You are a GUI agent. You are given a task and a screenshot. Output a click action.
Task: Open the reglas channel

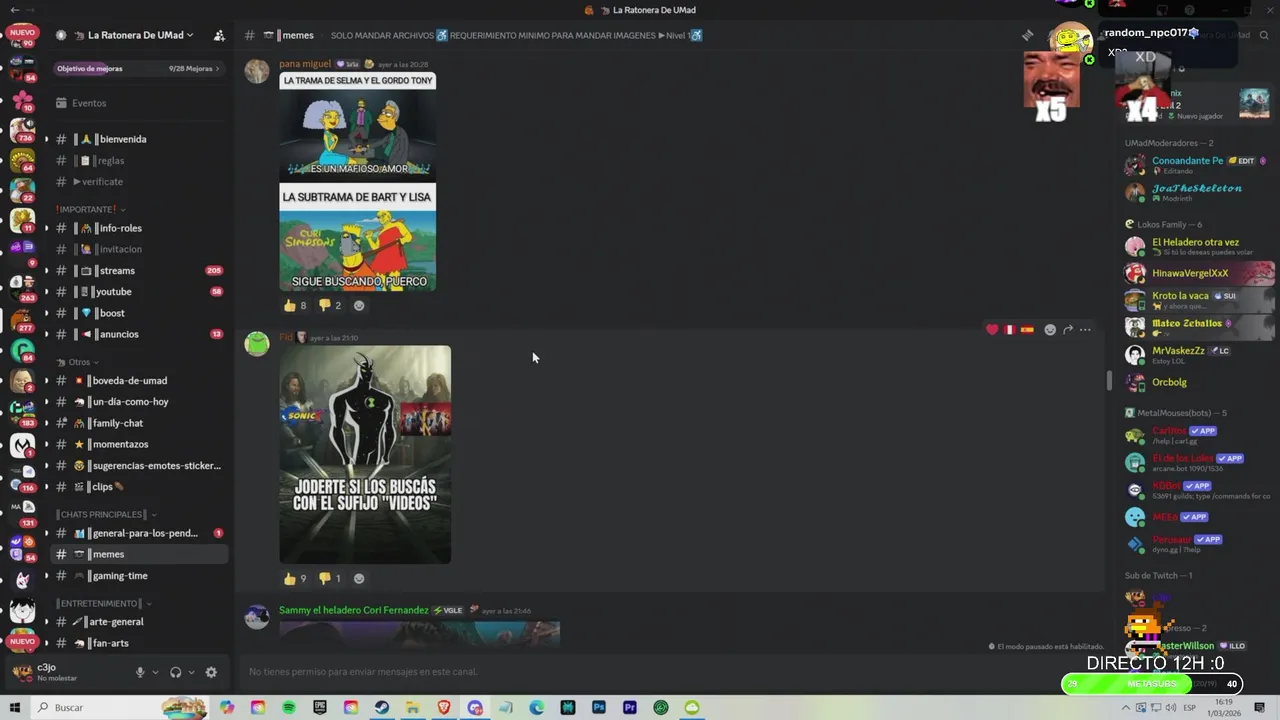click(x=138, y=160)
